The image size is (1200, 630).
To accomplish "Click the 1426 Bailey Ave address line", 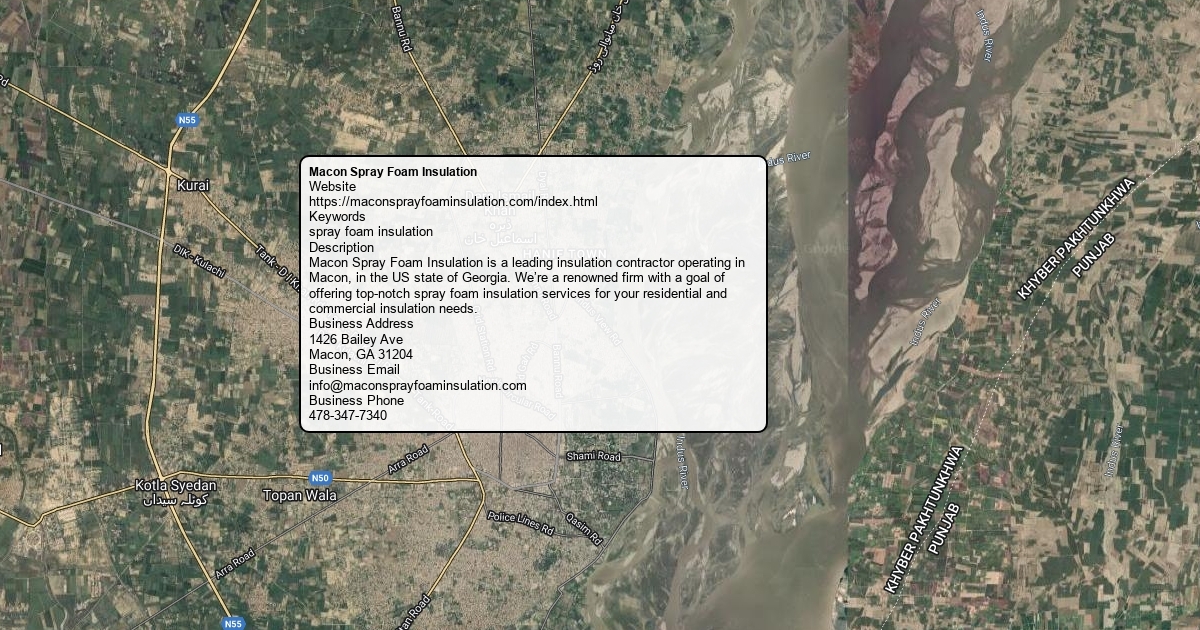I will click(356, 339).
